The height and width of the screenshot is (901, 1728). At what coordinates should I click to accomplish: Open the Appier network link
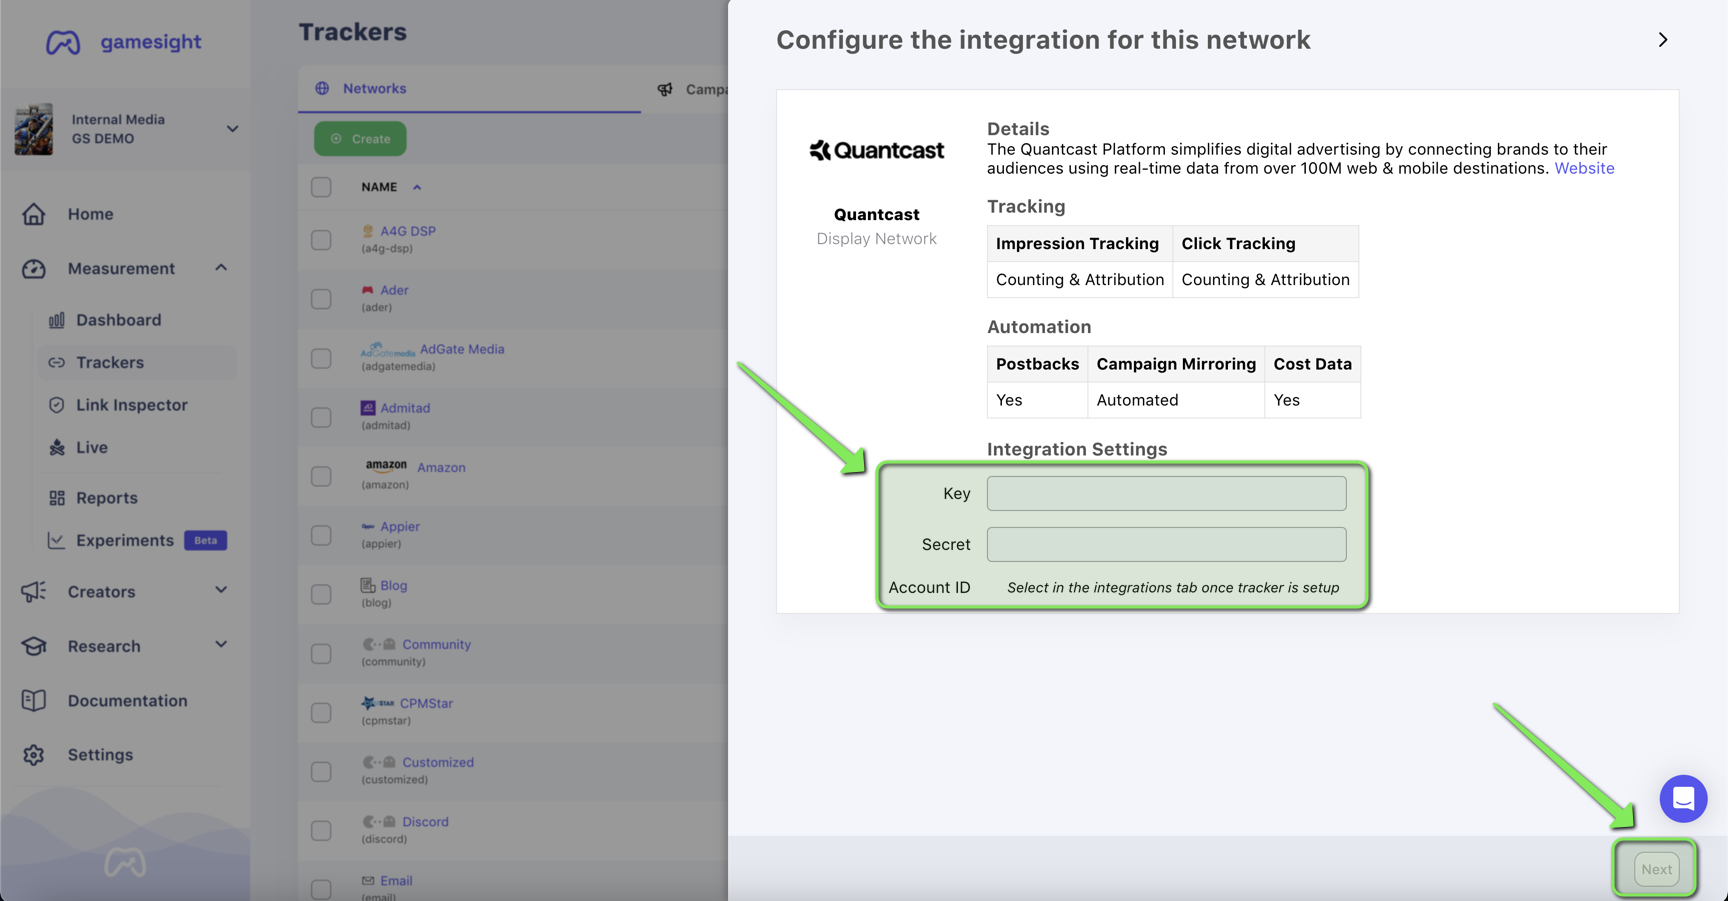(x=400, y=526)
